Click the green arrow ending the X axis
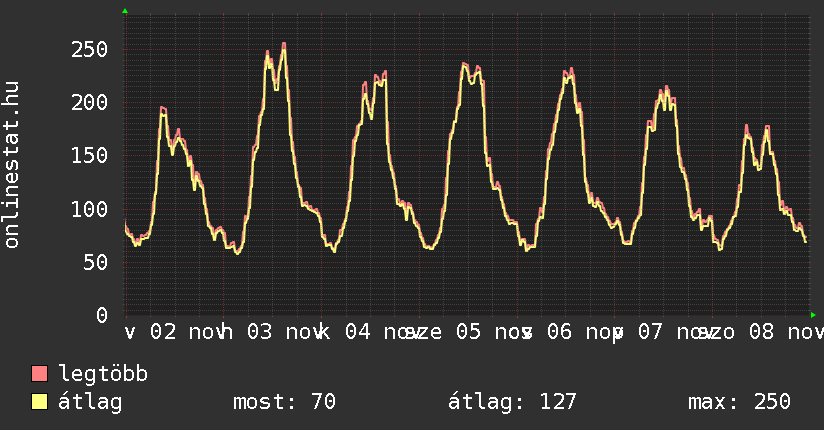 click(x=814, y=315)
